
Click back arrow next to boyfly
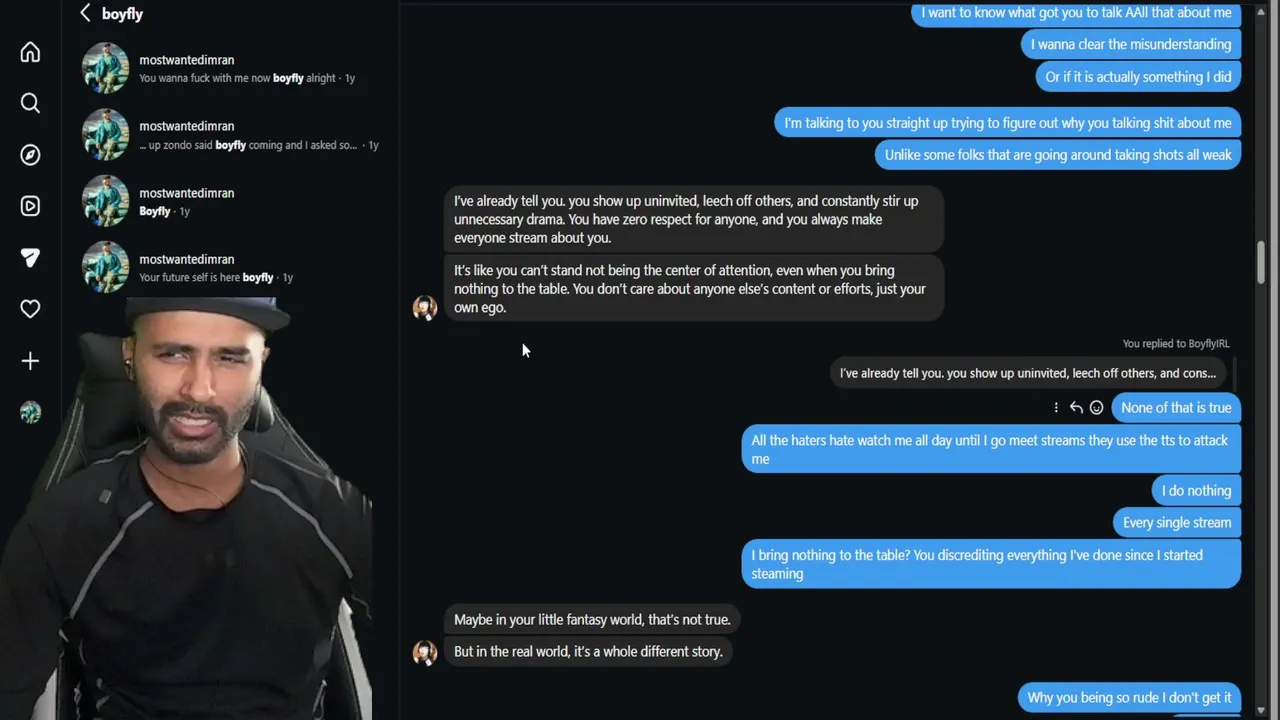pyautogui.click(x=85, y=13)
